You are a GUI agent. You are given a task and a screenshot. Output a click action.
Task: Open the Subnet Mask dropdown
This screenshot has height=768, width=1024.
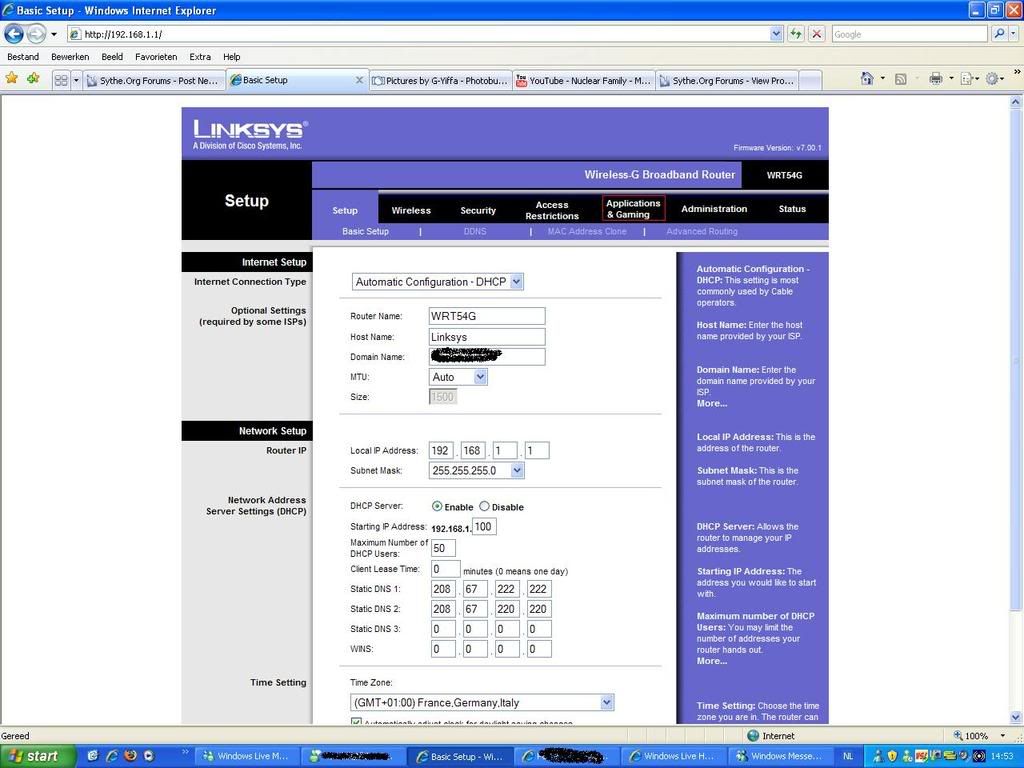477,470
